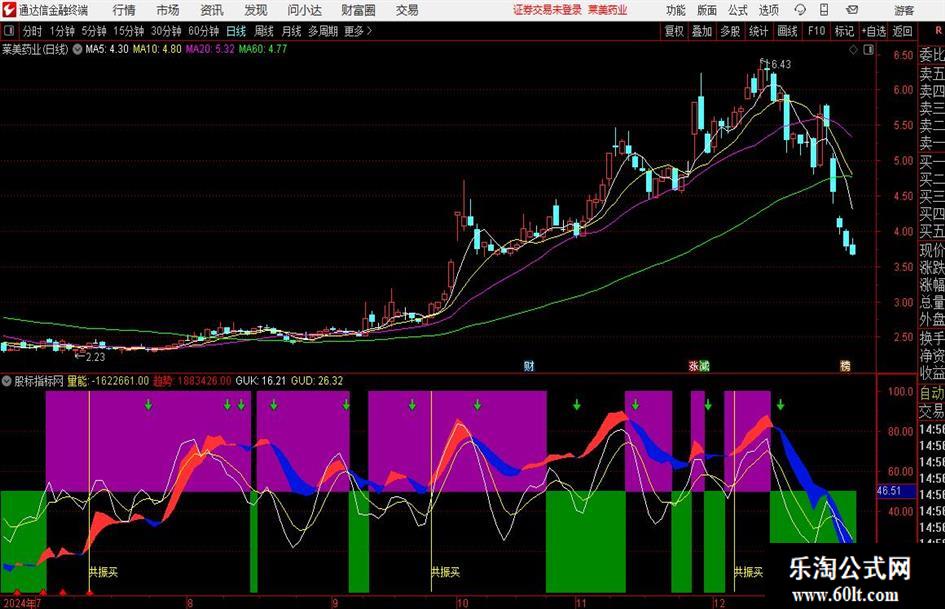Open the mail envelope icon
This screenshot has height=609, width=945.
click(852, 10)
